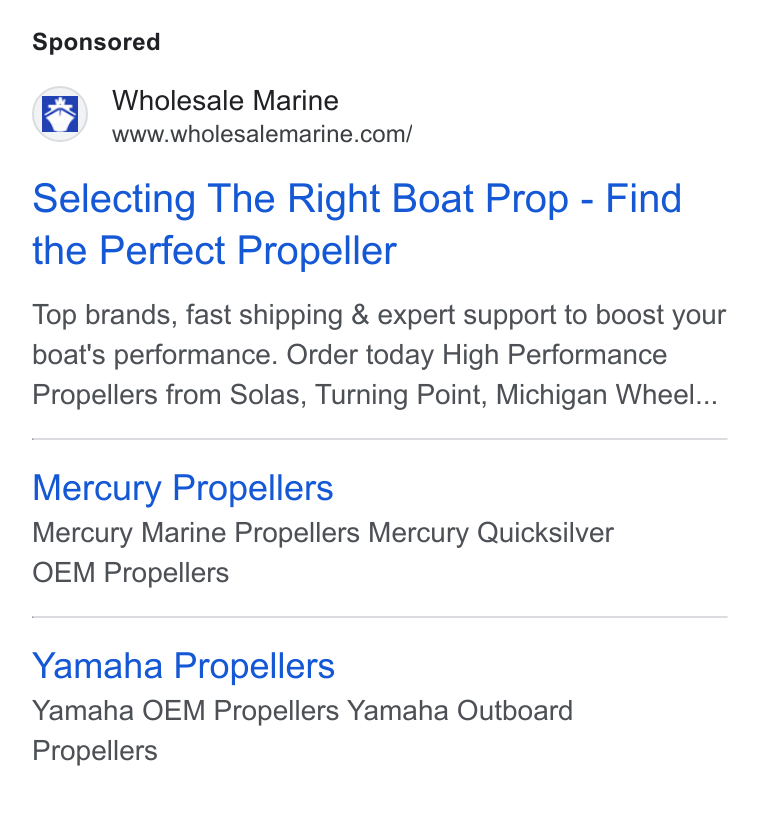760x818 pixels.
Task: Click the 'Yamaha OEM Propellers Yamaha Outboard' text
Action: (303, 711)
